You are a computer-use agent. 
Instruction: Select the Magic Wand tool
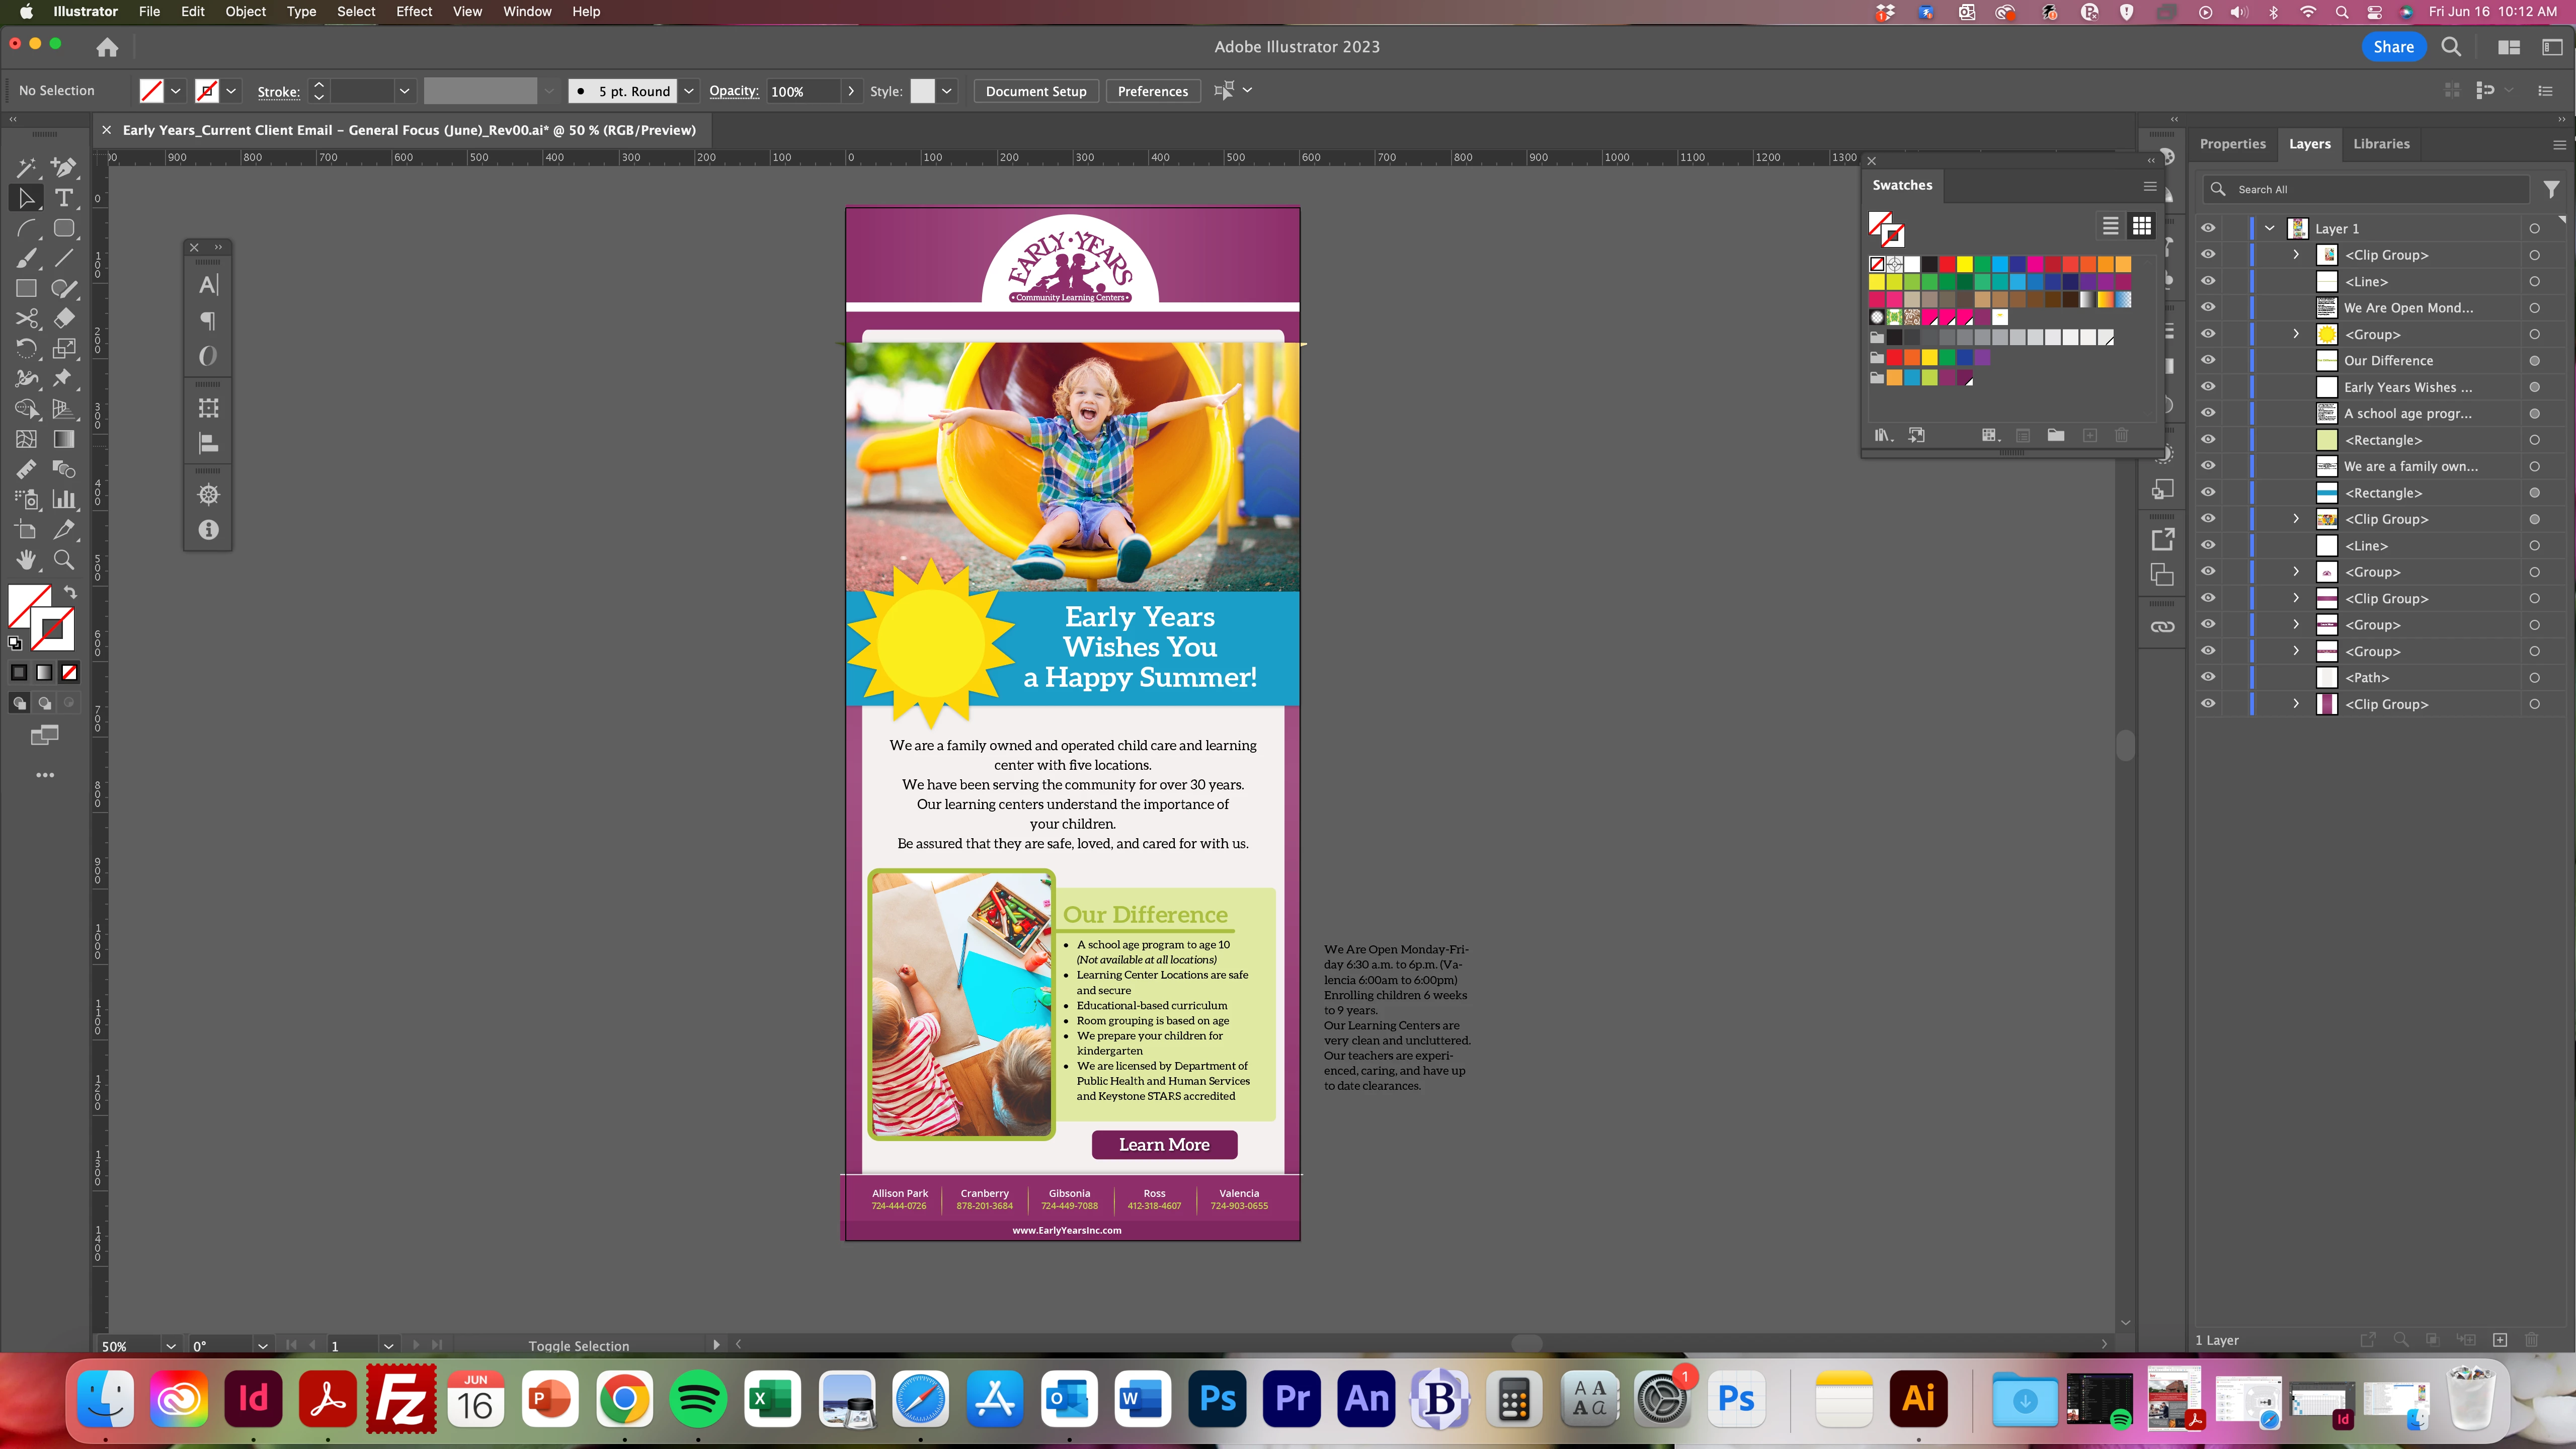click(26, 167)
